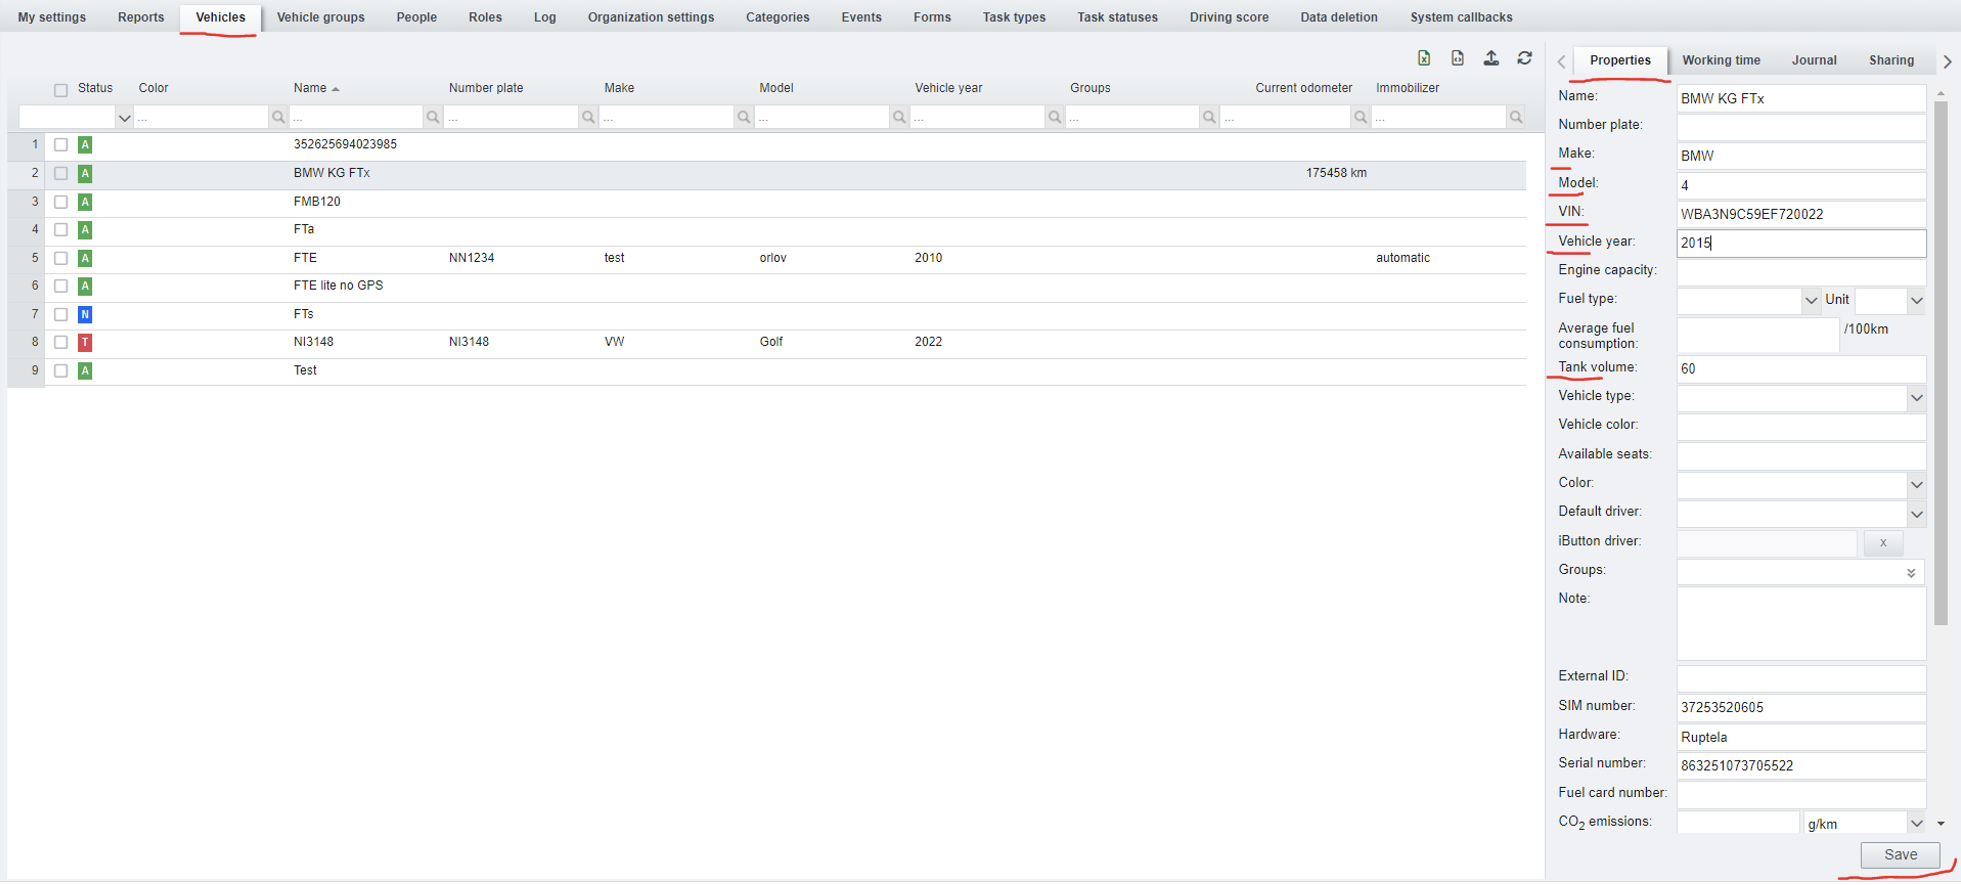Clear iButton driver with x button

pos(1883,543)
